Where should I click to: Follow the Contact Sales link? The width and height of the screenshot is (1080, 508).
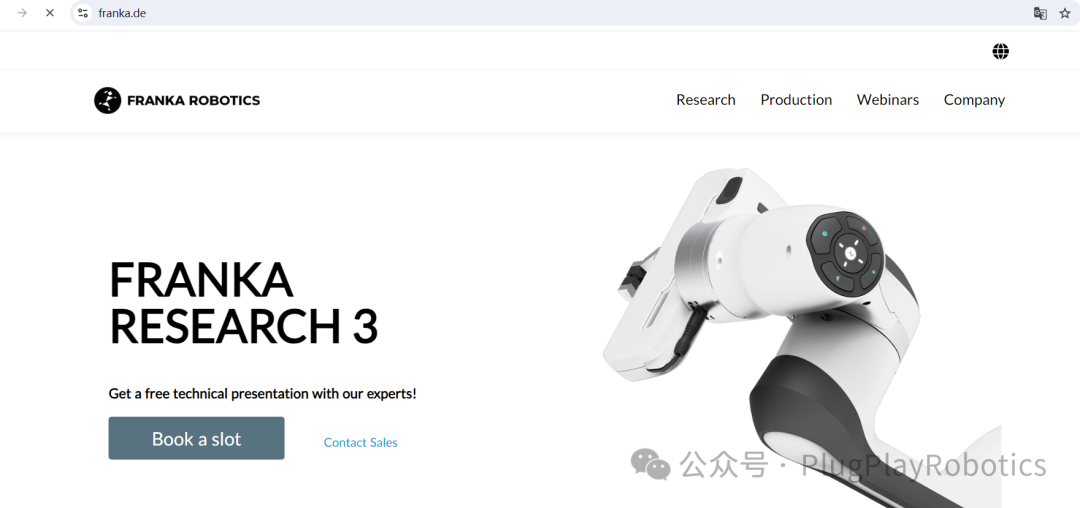[360, 443]
